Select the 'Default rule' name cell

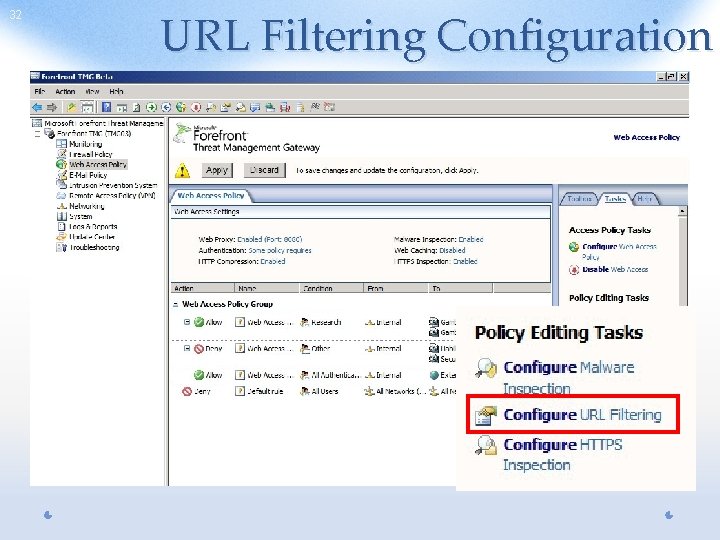point(265,391)
